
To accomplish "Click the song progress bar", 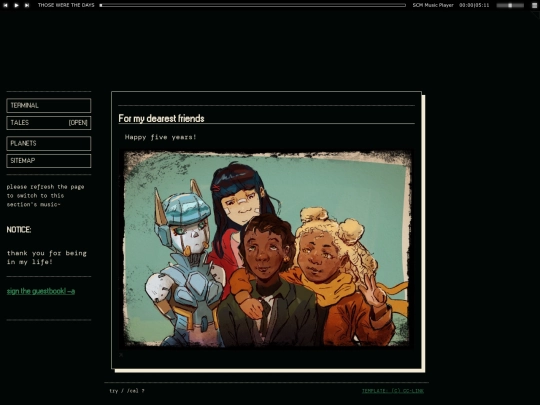I will click(252, 5).
